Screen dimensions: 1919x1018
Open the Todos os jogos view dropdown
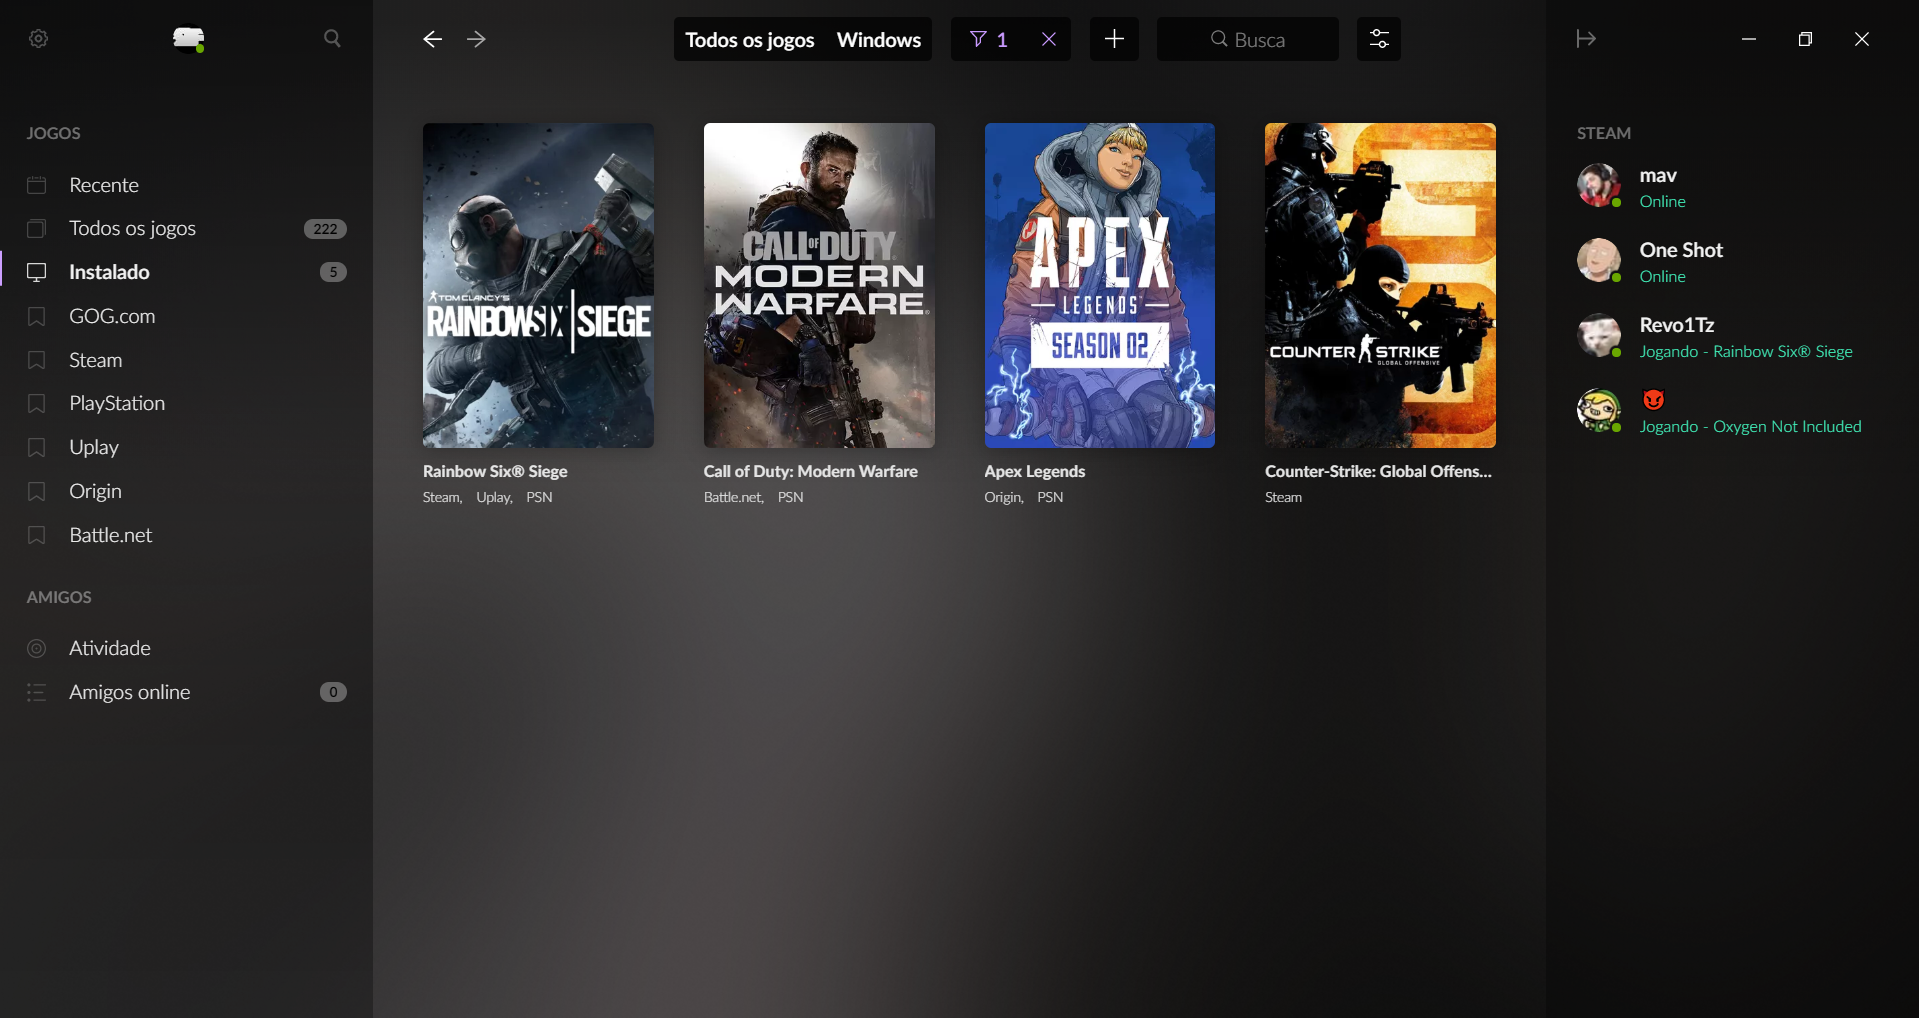pos(750,40)
